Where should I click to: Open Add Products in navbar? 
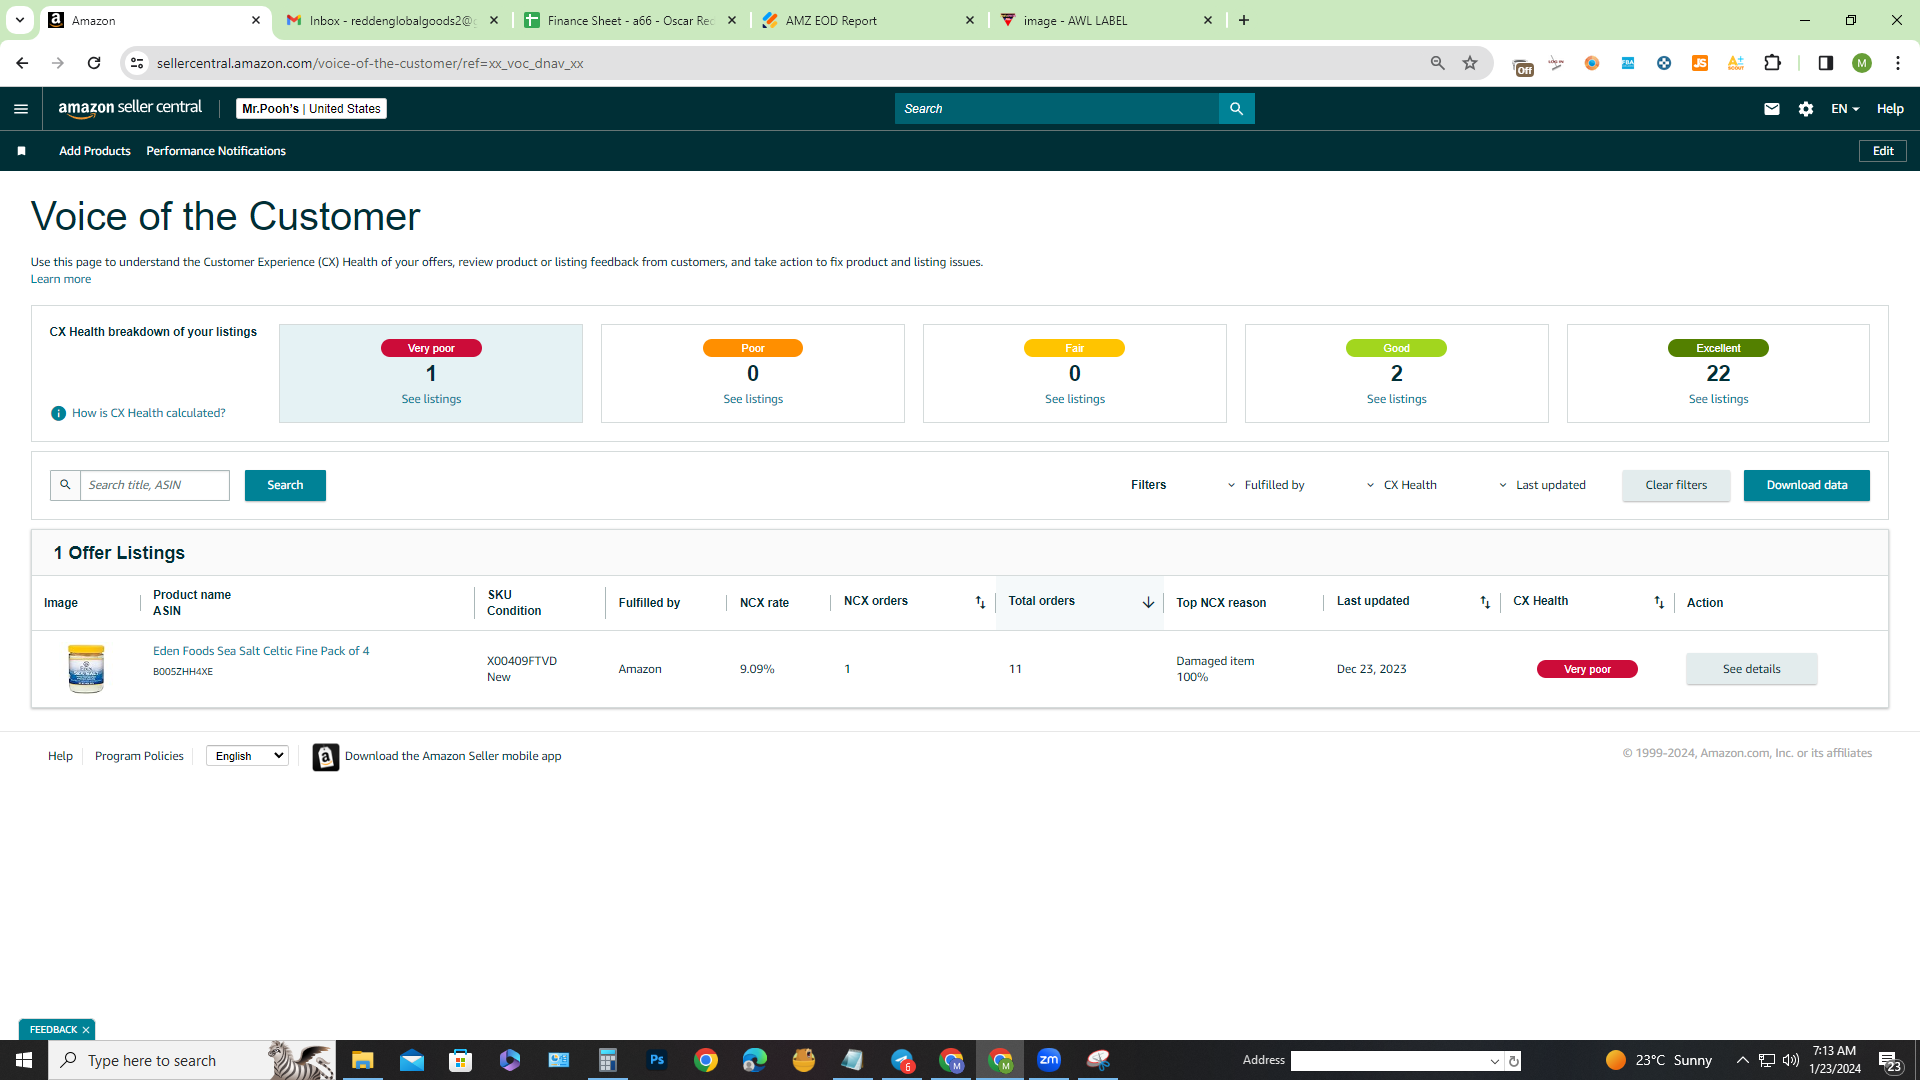[95, 151]
